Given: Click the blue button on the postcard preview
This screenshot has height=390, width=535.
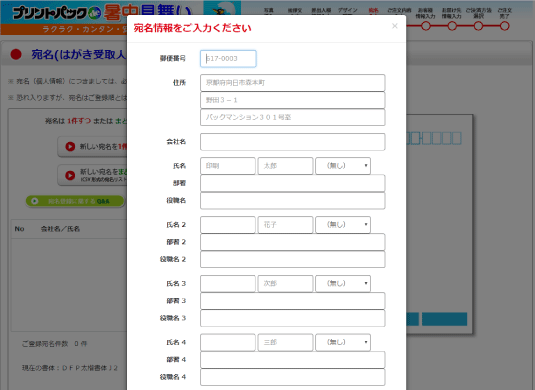Looking at the screenshot, I should (445, 319).
